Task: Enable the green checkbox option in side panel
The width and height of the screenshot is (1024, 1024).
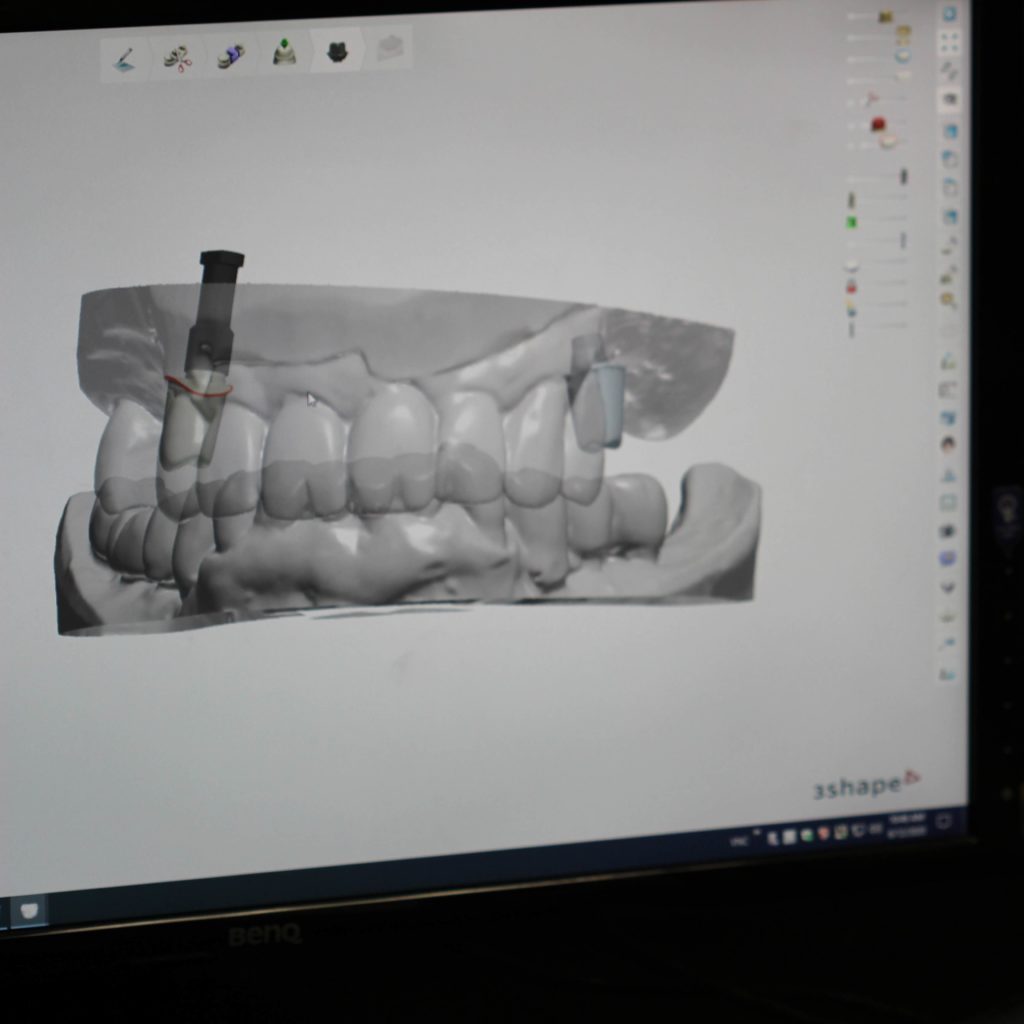Action: (850, 222)
